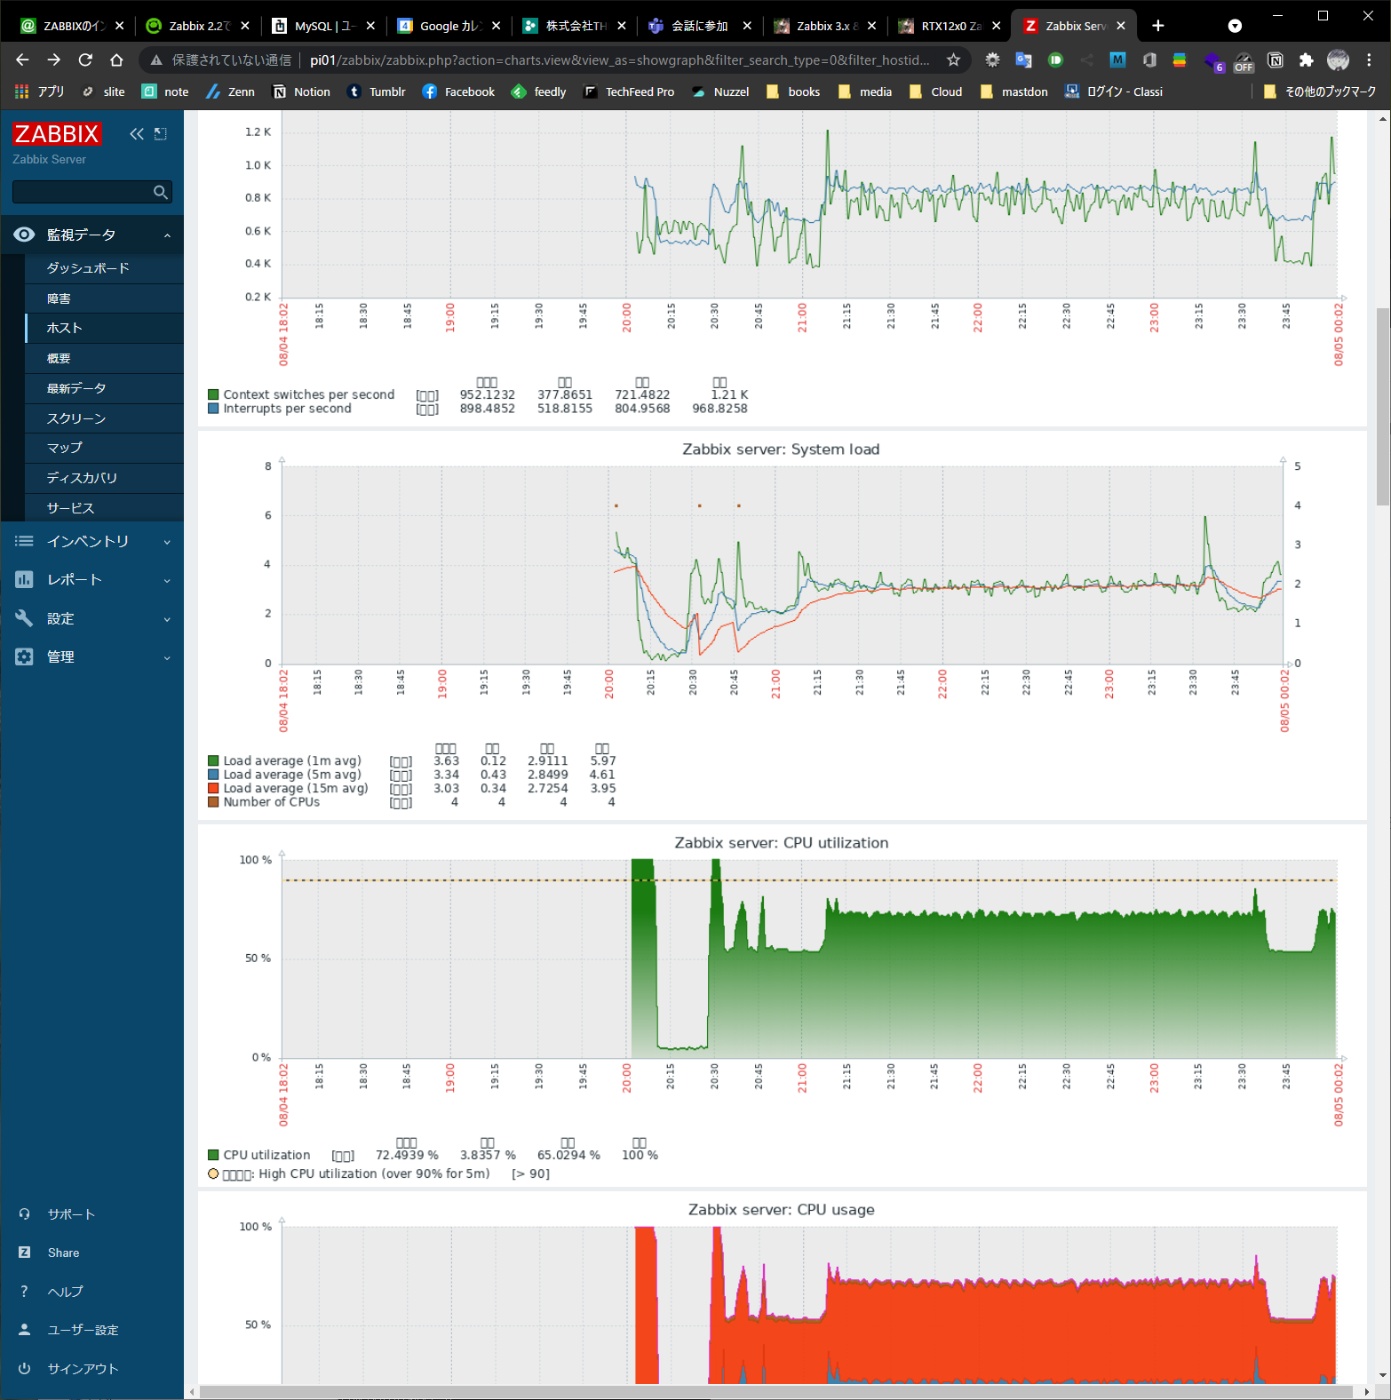Open the アプリ bookmark

40,92
